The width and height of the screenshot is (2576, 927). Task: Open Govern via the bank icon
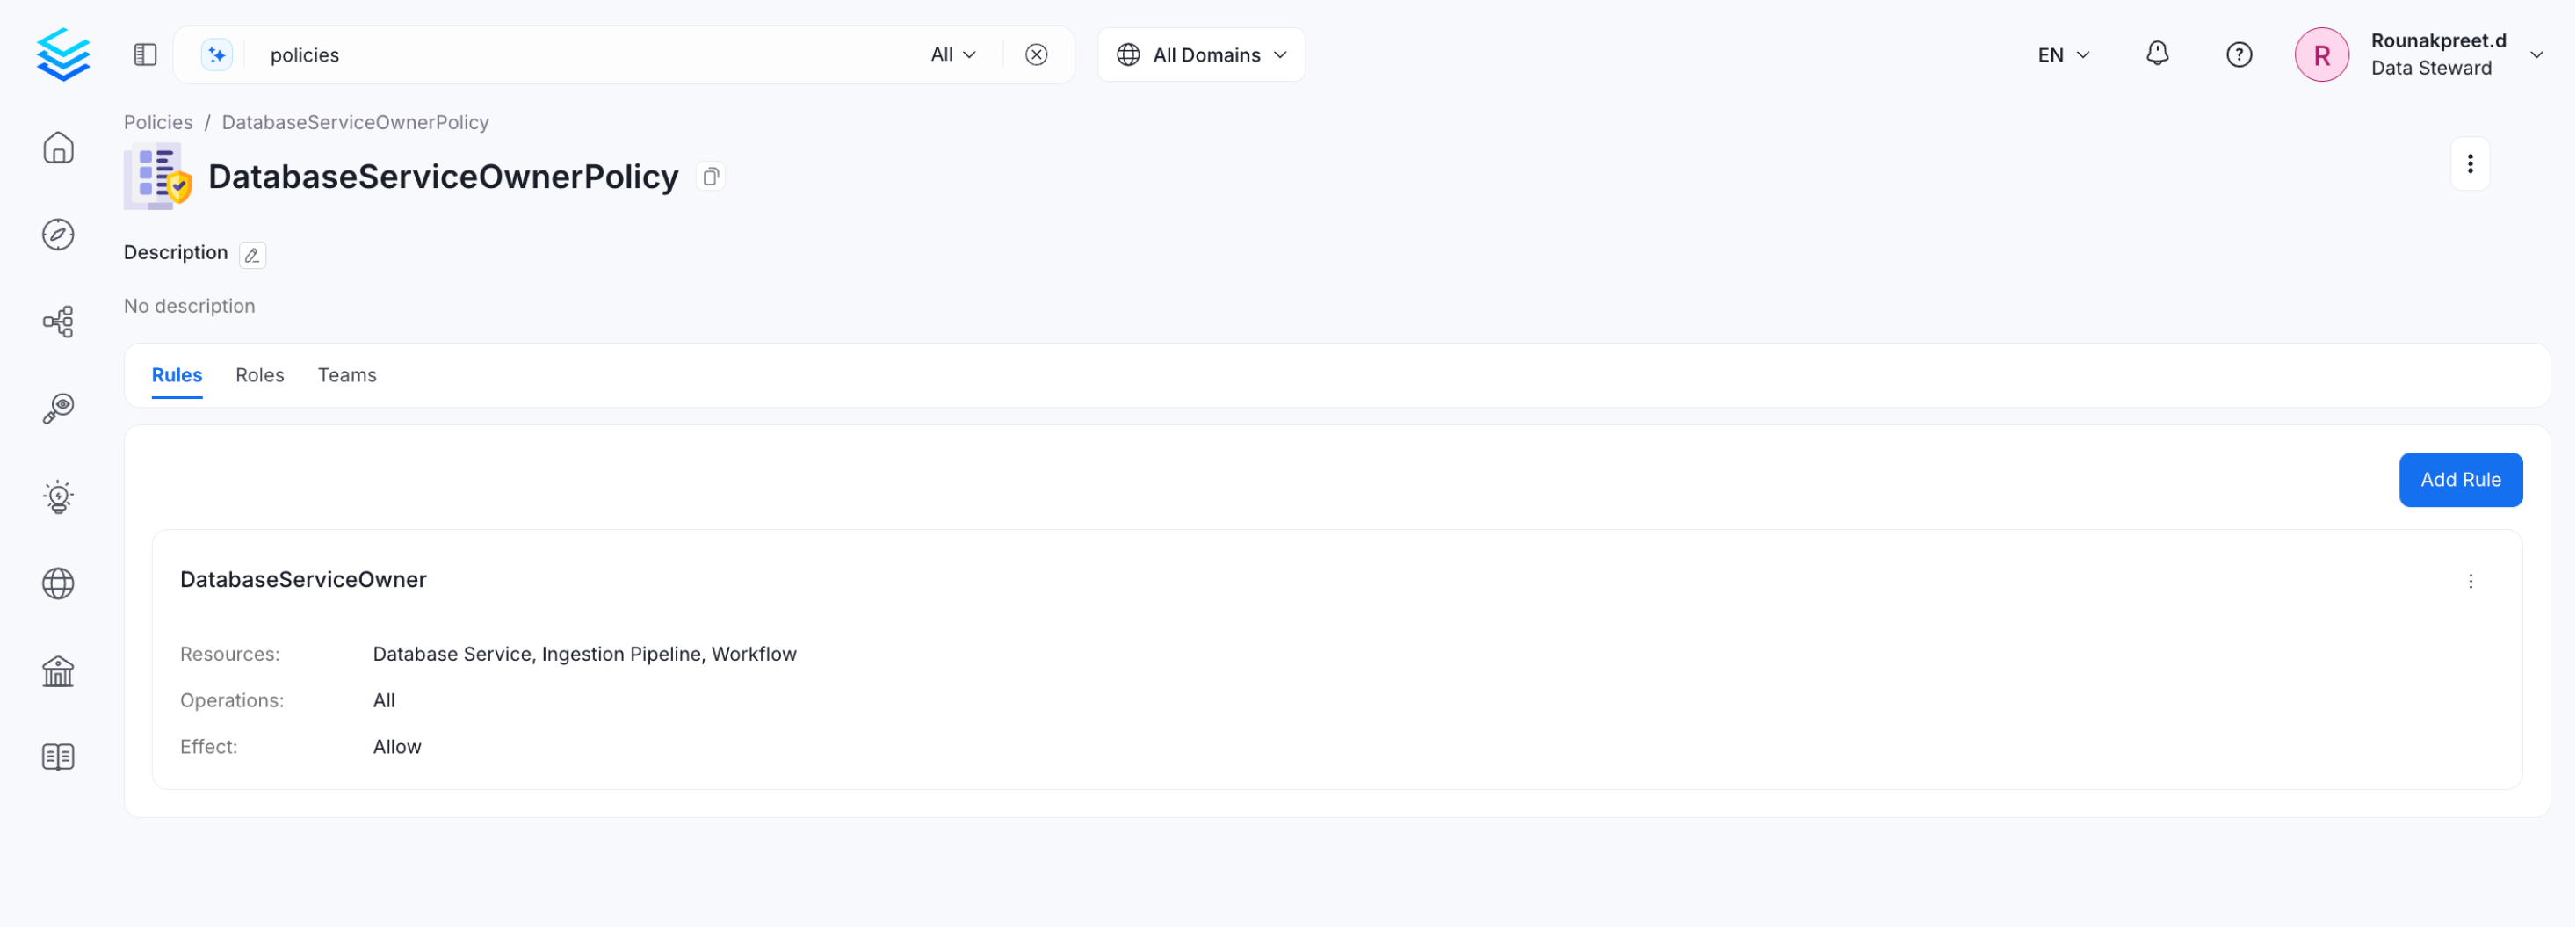(x=58, y=670)
